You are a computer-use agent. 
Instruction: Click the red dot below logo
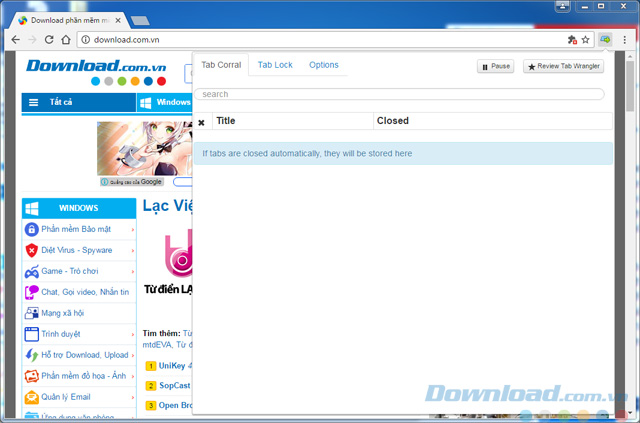(x=162, y=81)
